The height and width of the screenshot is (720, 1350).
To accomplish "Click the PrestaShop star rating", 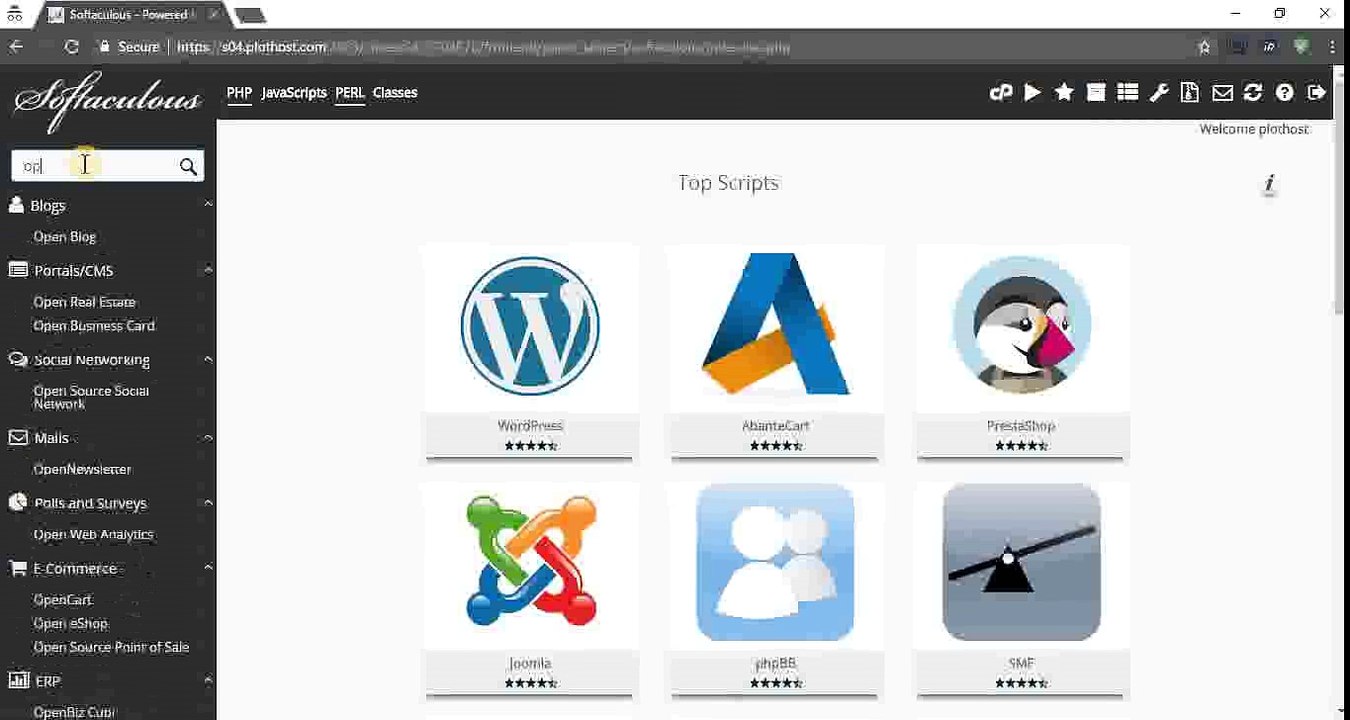I will pos(1021,445).
